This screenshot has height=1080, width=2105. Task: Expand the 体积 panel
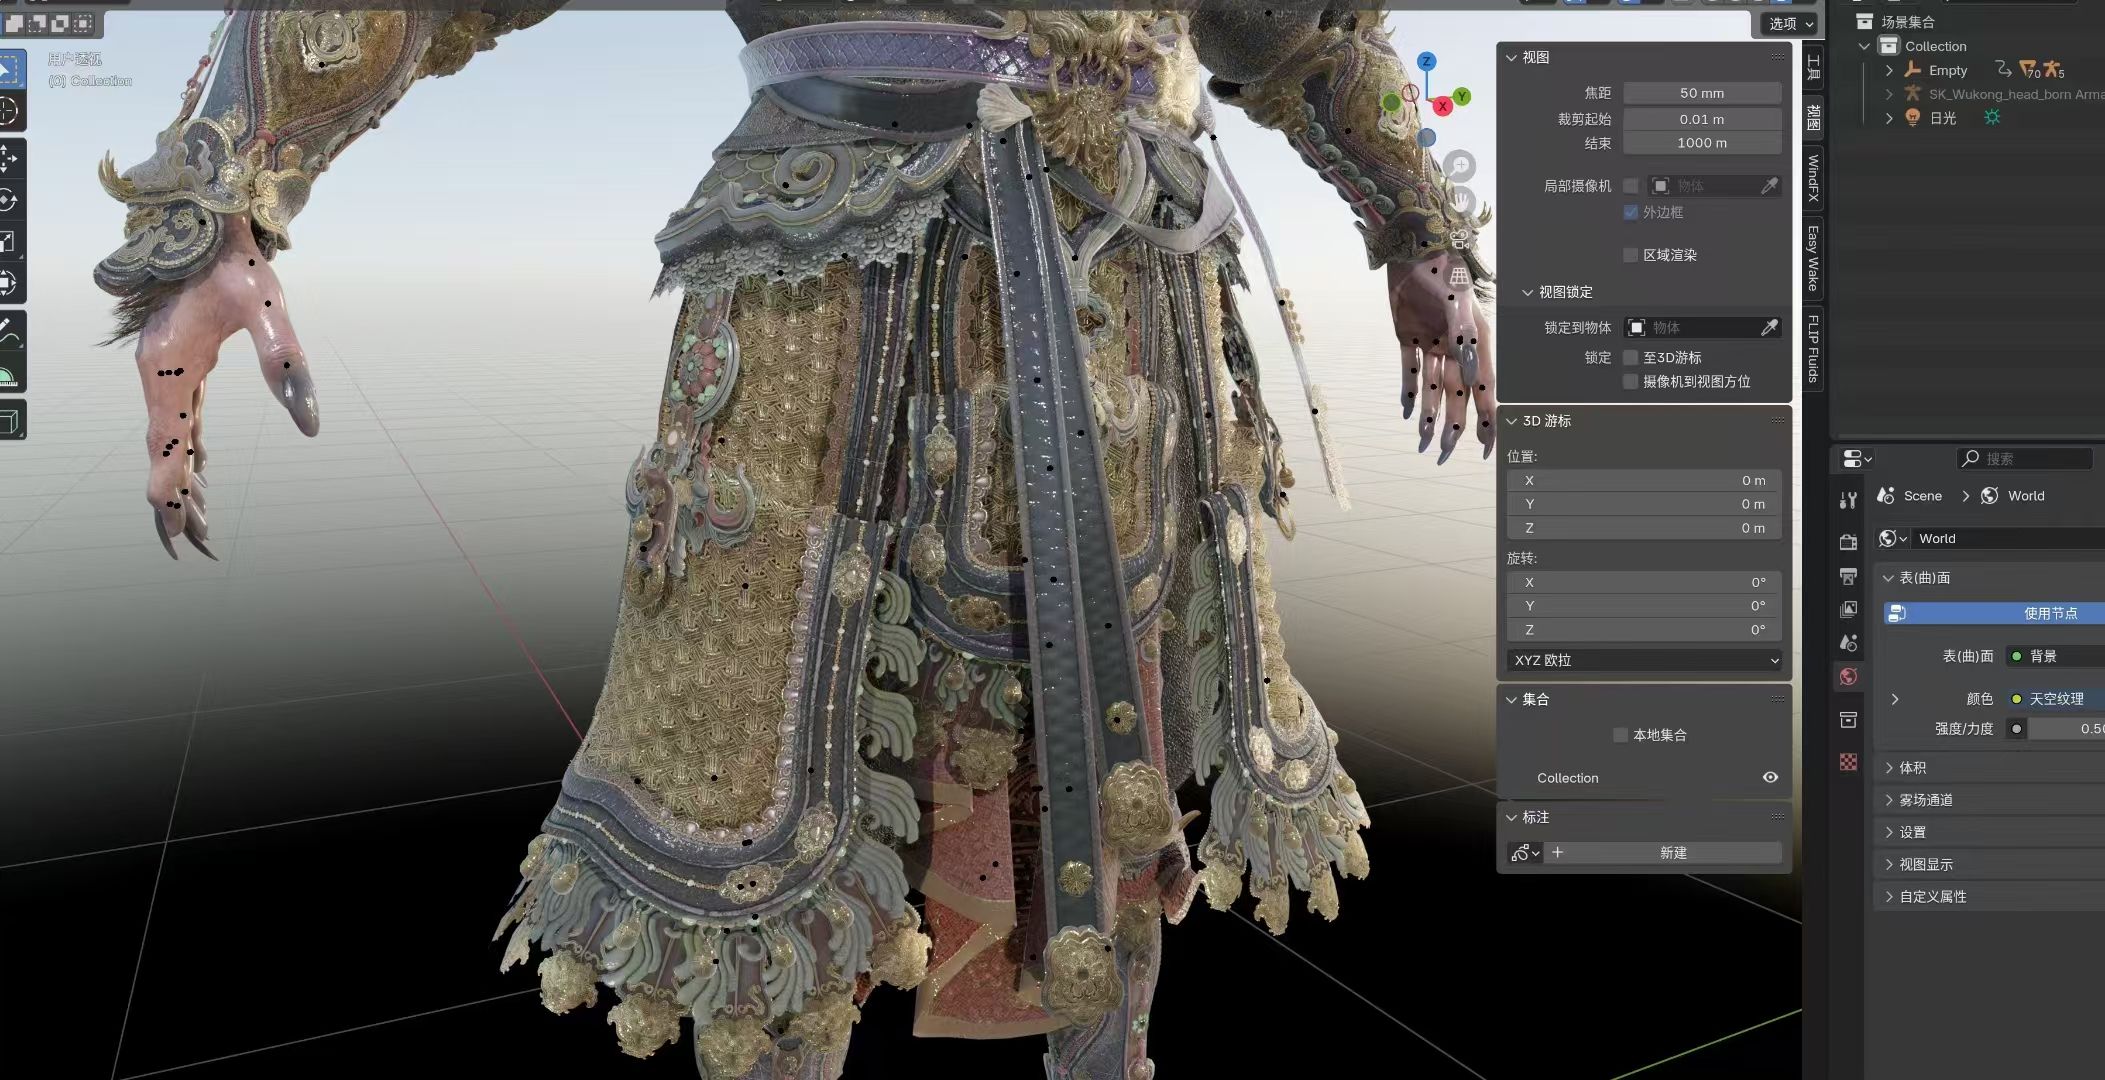pos(1889,768)
